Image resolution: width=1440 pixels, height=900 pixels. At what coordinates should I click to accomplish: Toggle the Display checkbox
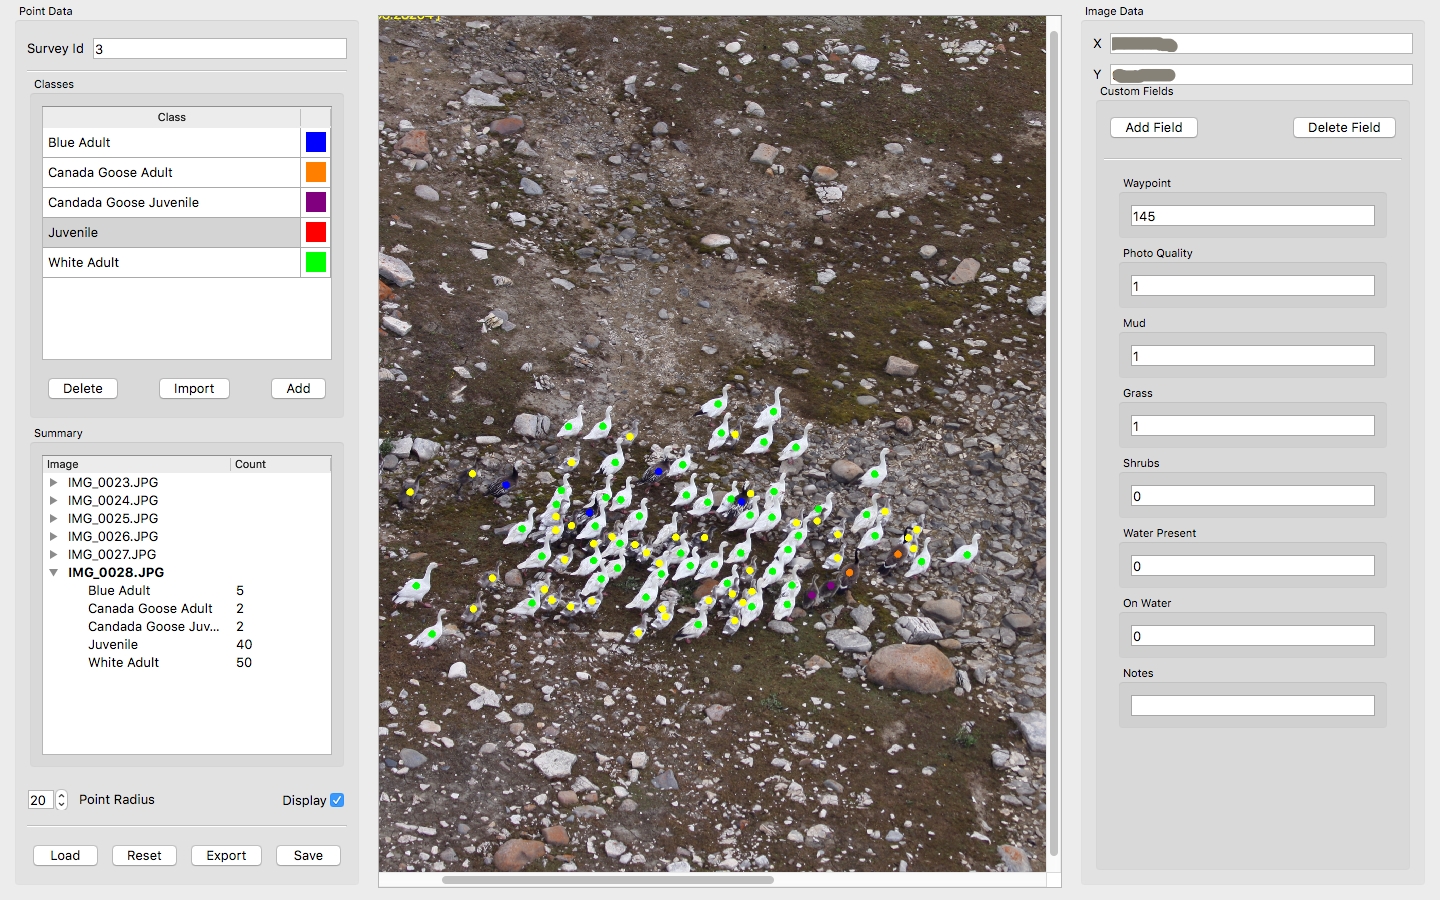[x=337, y=800]
